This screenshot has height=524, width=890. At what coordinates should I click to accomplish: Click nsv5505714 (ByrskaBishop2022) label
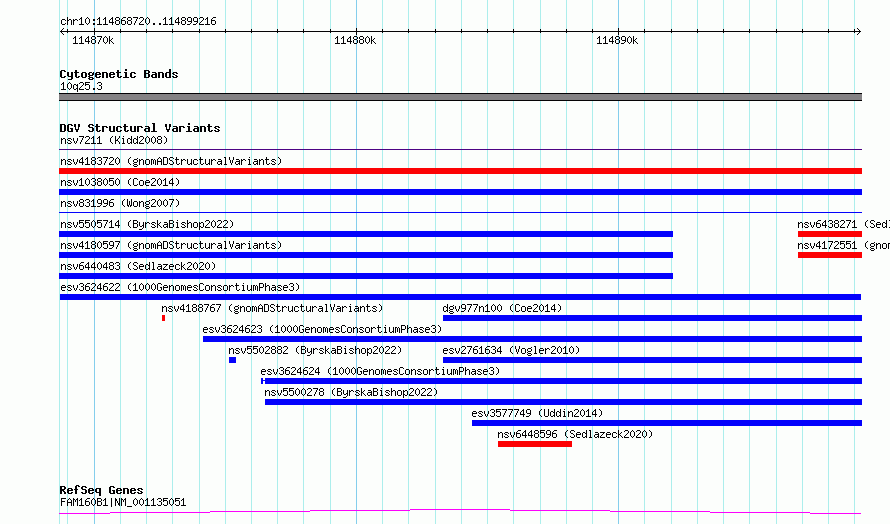[147, 224]
